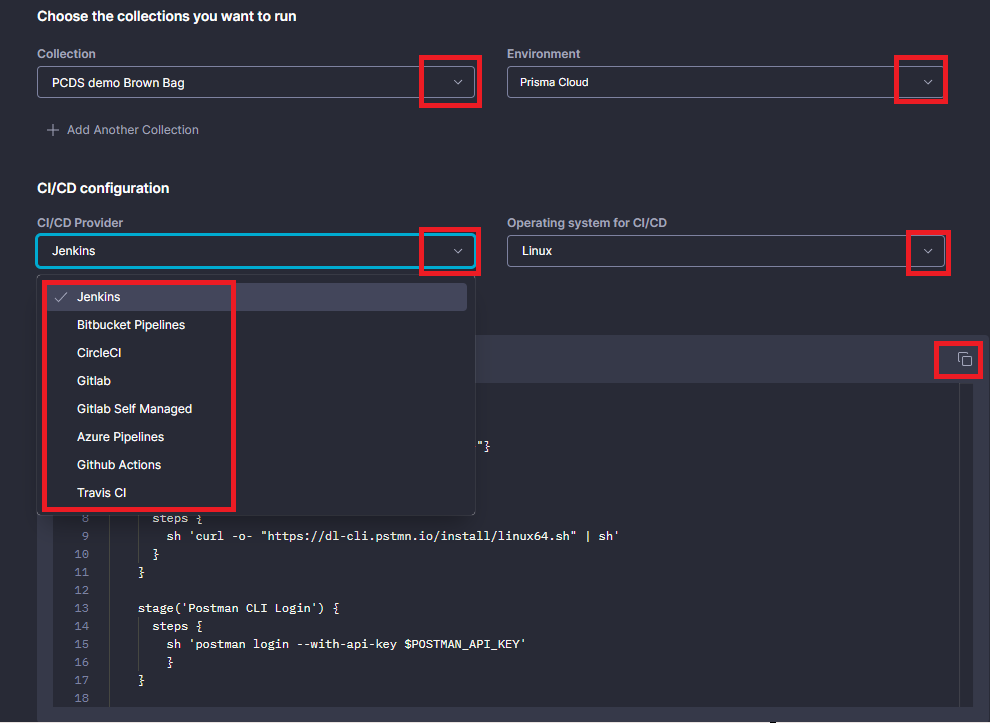Open the Operating system dropdown chevron

click(x=927, y=251)
